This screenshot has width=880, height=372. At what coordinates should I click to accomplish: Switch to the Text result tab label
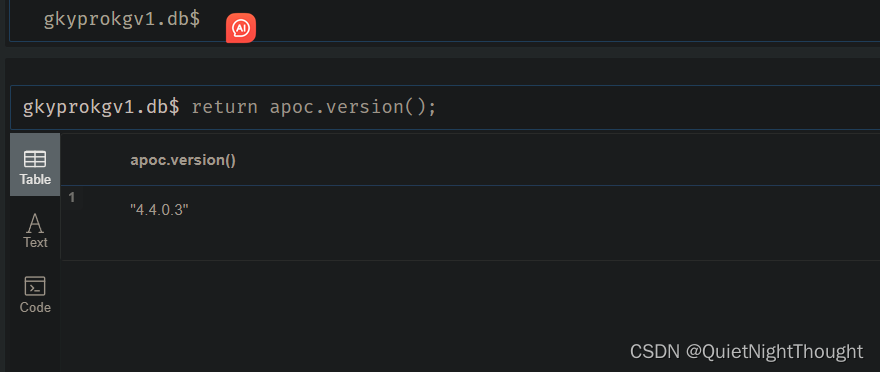click(35, 242)
